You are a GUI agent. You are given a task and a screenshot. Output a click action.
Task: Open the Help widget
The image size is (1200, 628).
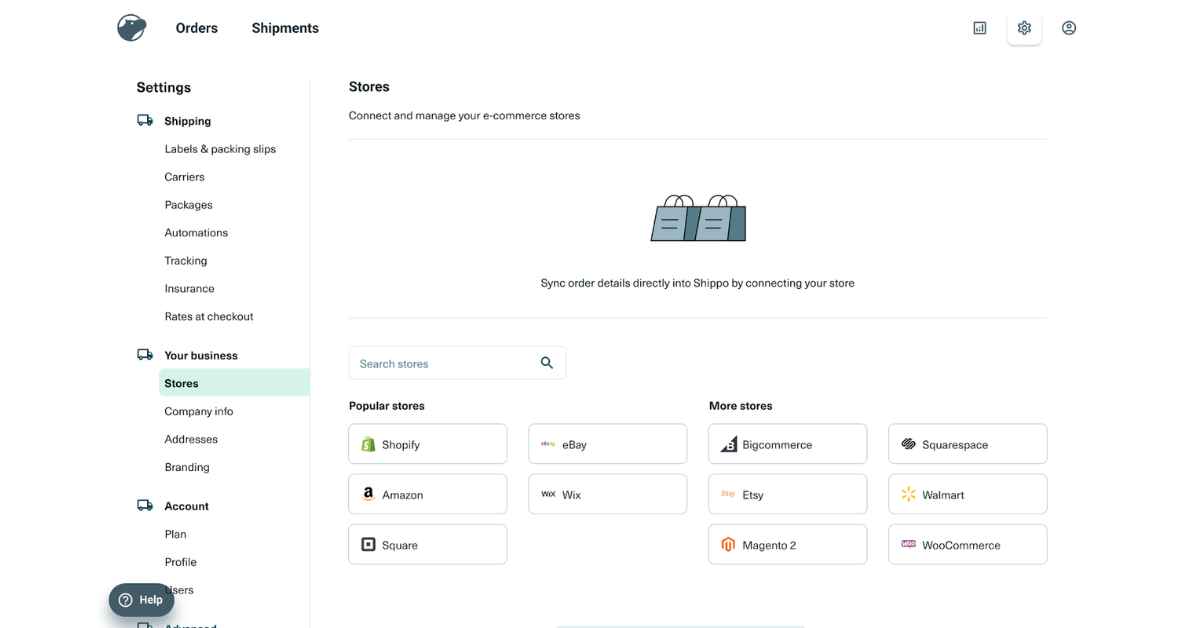pos(141,600)
